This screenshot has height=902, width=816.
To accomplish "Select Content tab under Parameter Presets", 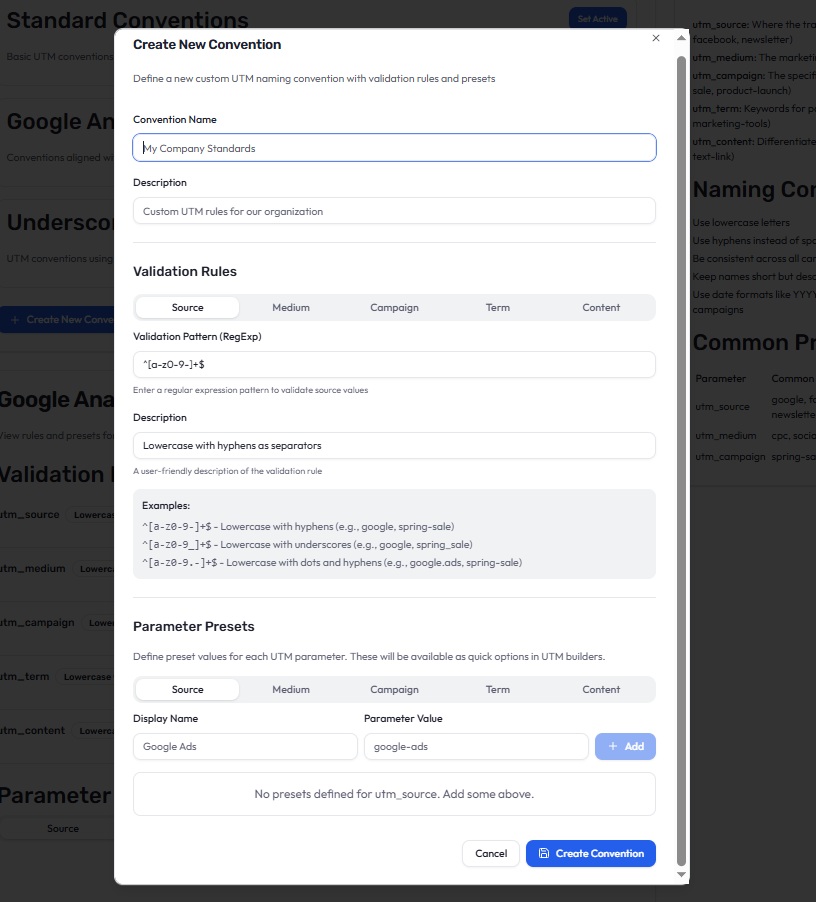I will click(601, 689).
